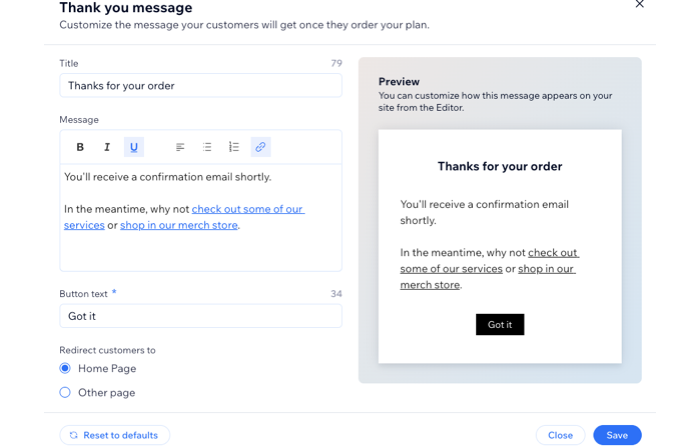Select the Home Page radio option
The width and height of the screenshot is (700, 448).
tap(65, 368)
